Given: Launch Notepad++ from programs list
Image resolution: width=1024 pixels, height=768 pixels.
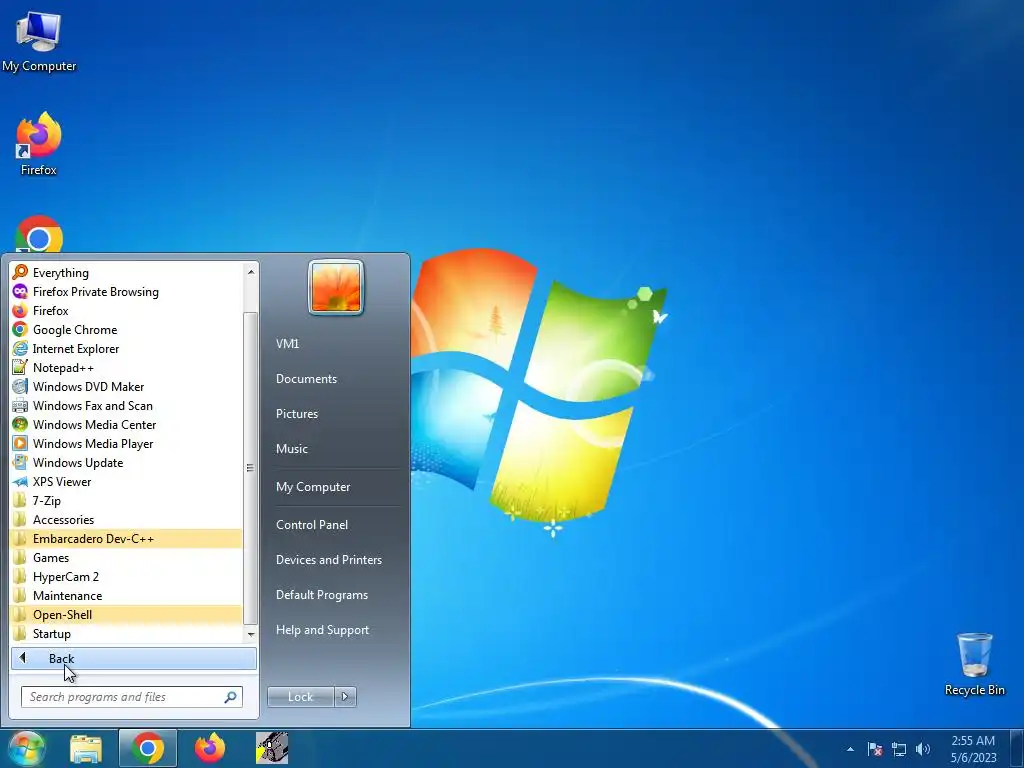Looking at the screenshot, I should (x=126, y=367).
